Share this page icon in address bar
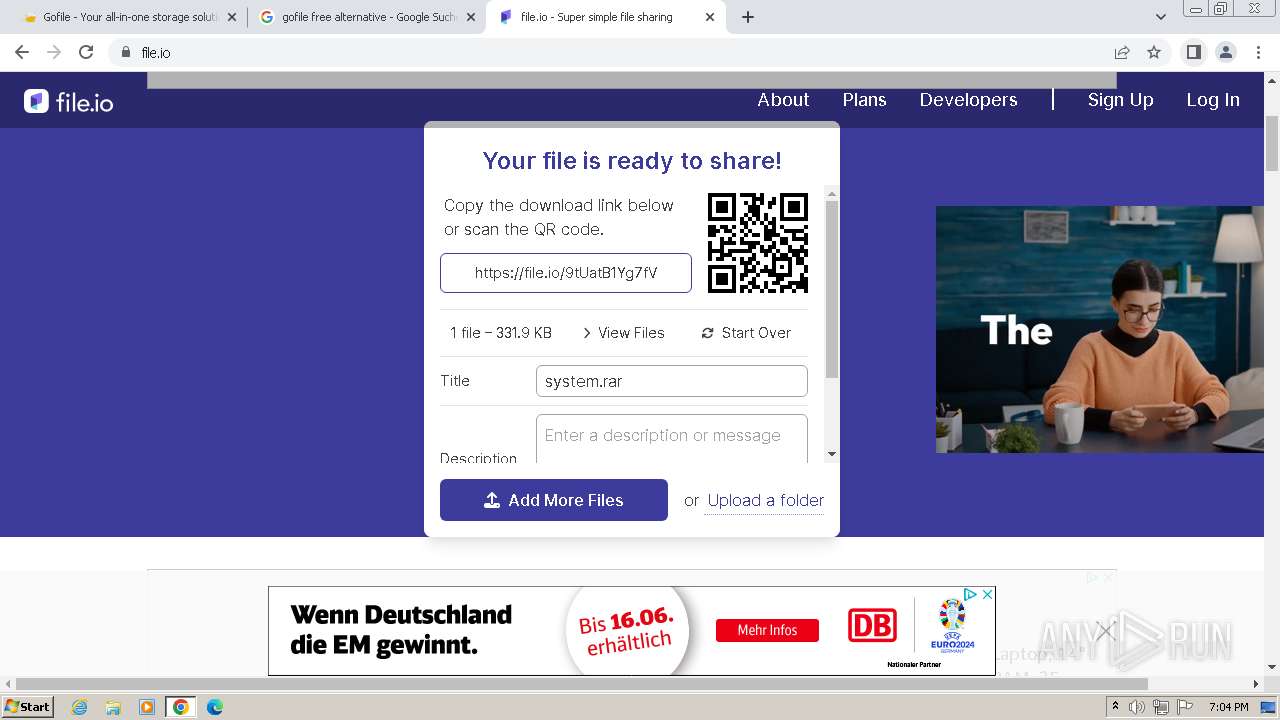The width and height of the screenshot is (1280, 720). [1122, 52]
